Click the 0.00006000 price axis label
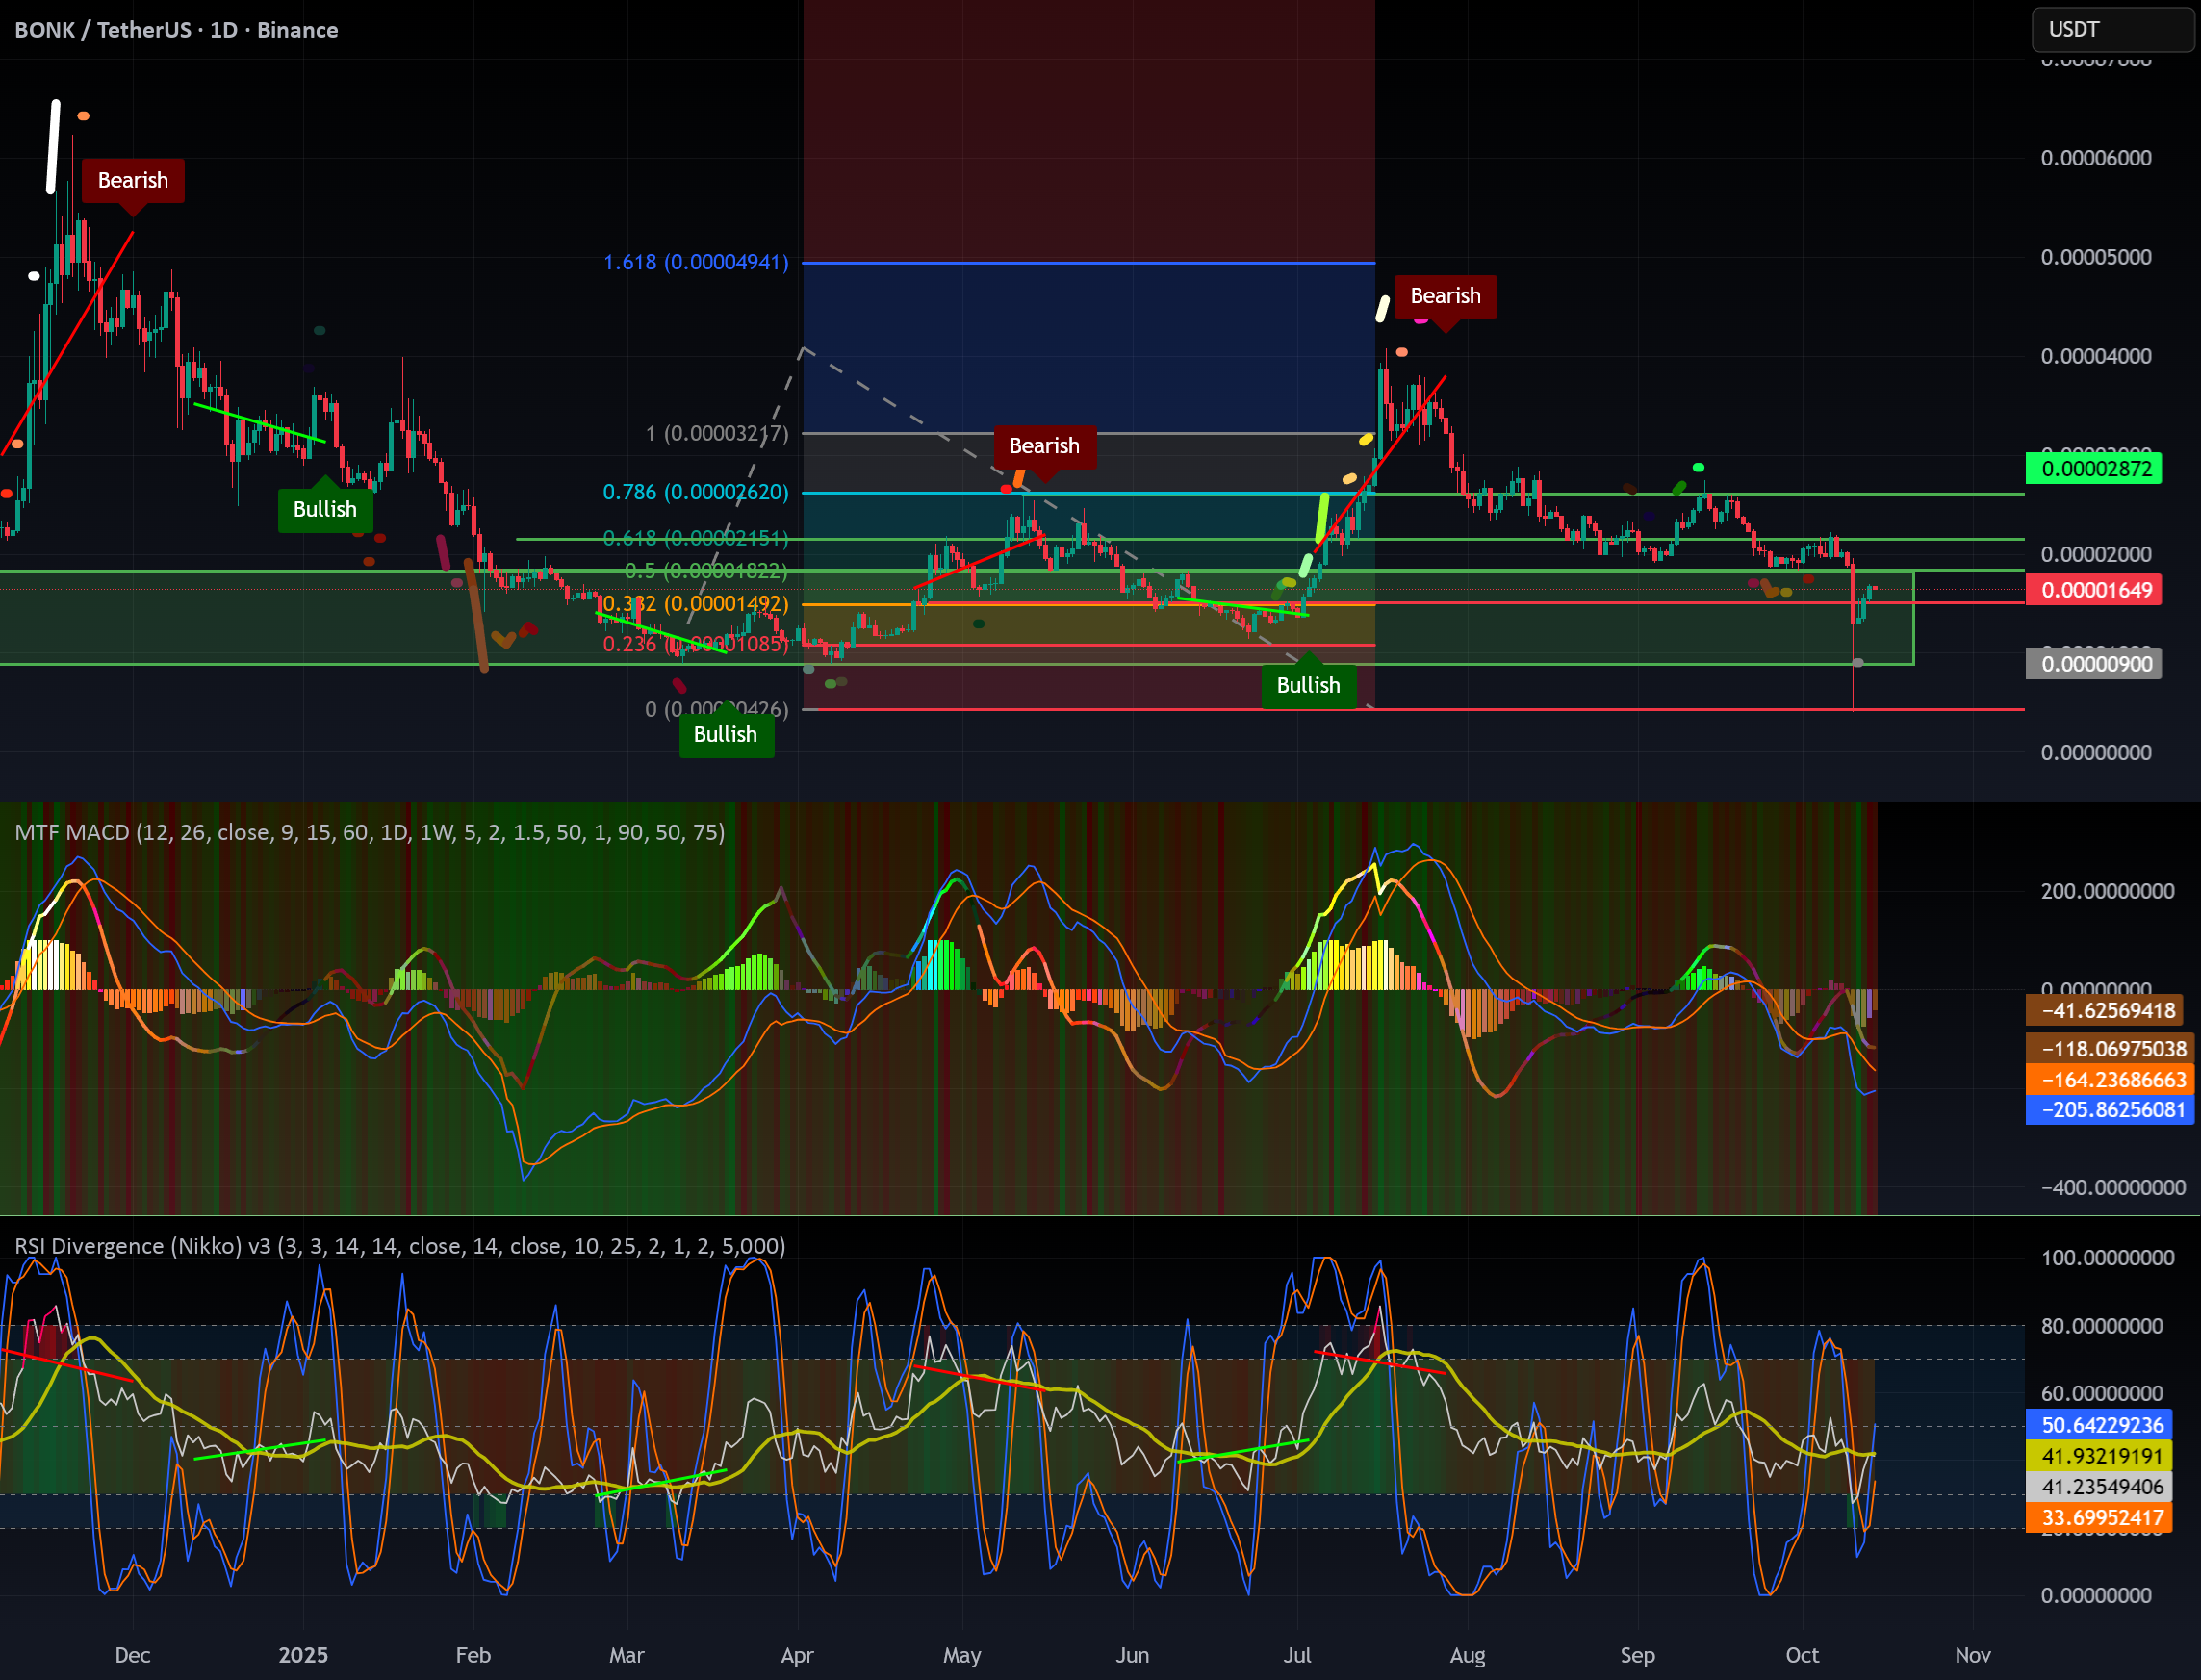 click(2096, 158)
